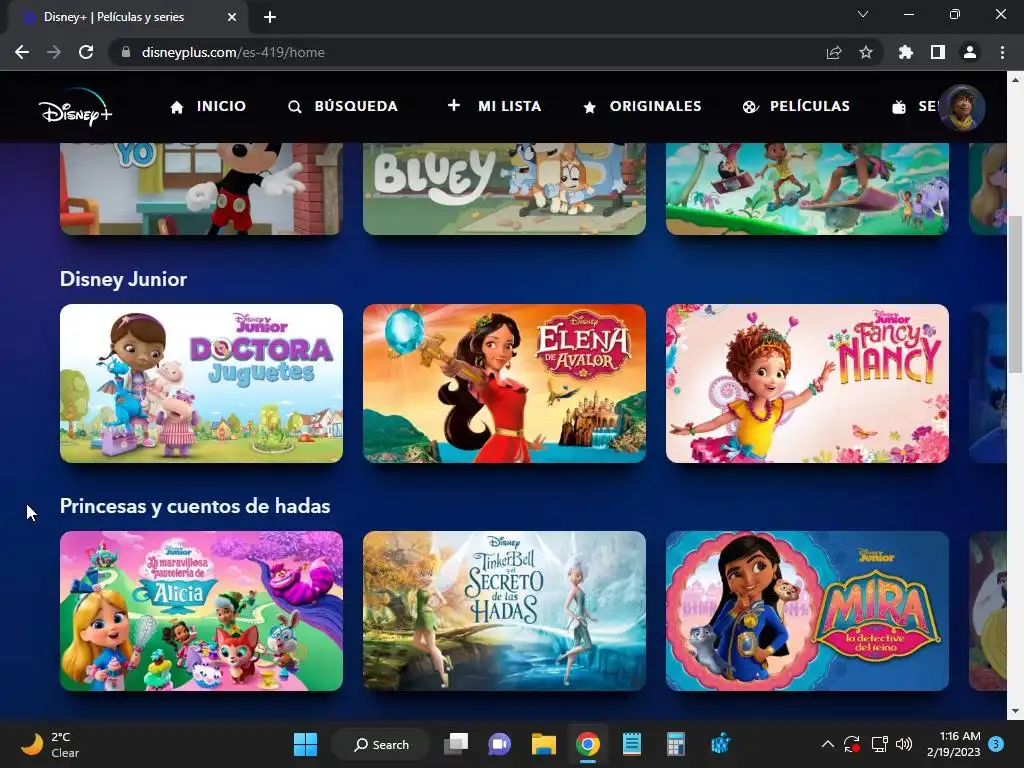View site information lock icon
1024x768 pixels.
[126, 52]
